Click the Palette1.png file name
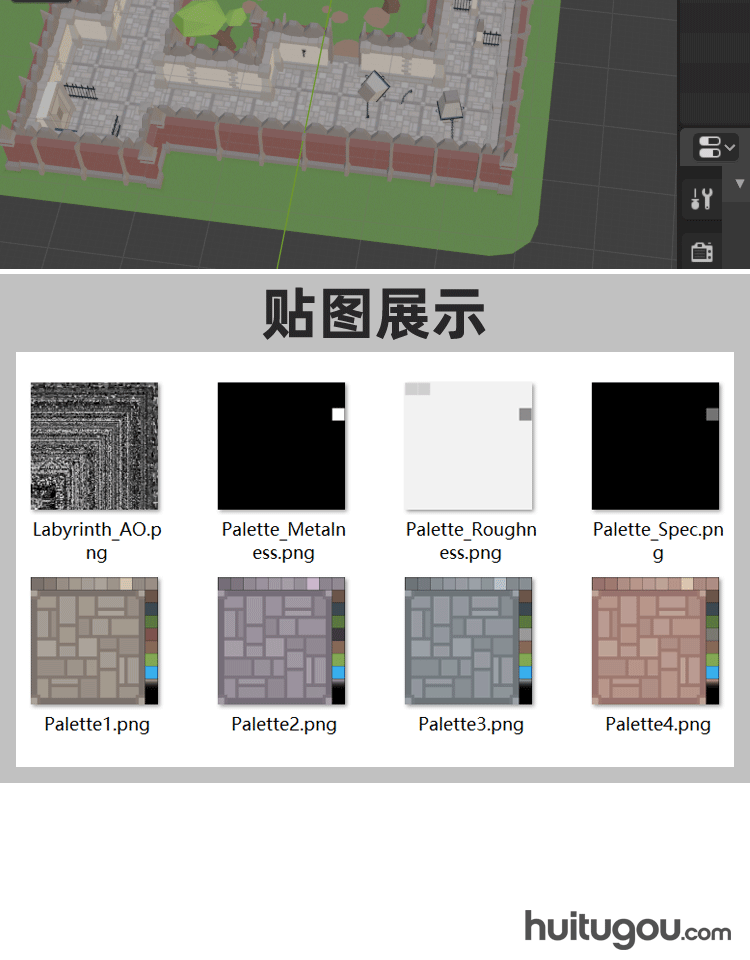This screenshot has height=960, width=750. pyautogui.click(x=97, y=725)
